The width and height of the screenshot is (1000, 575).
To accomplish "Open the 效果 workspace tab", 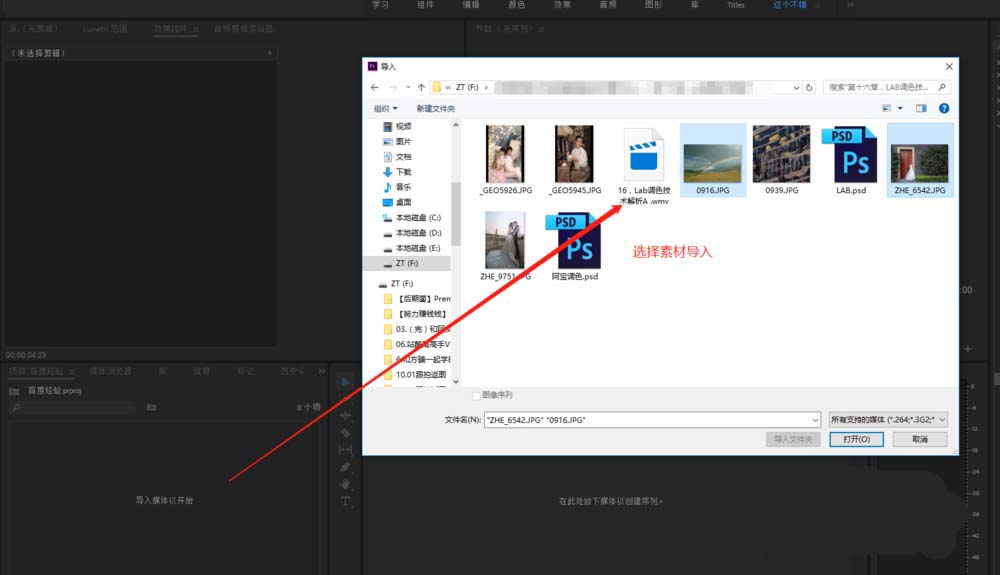I will [x=562, y=5].
